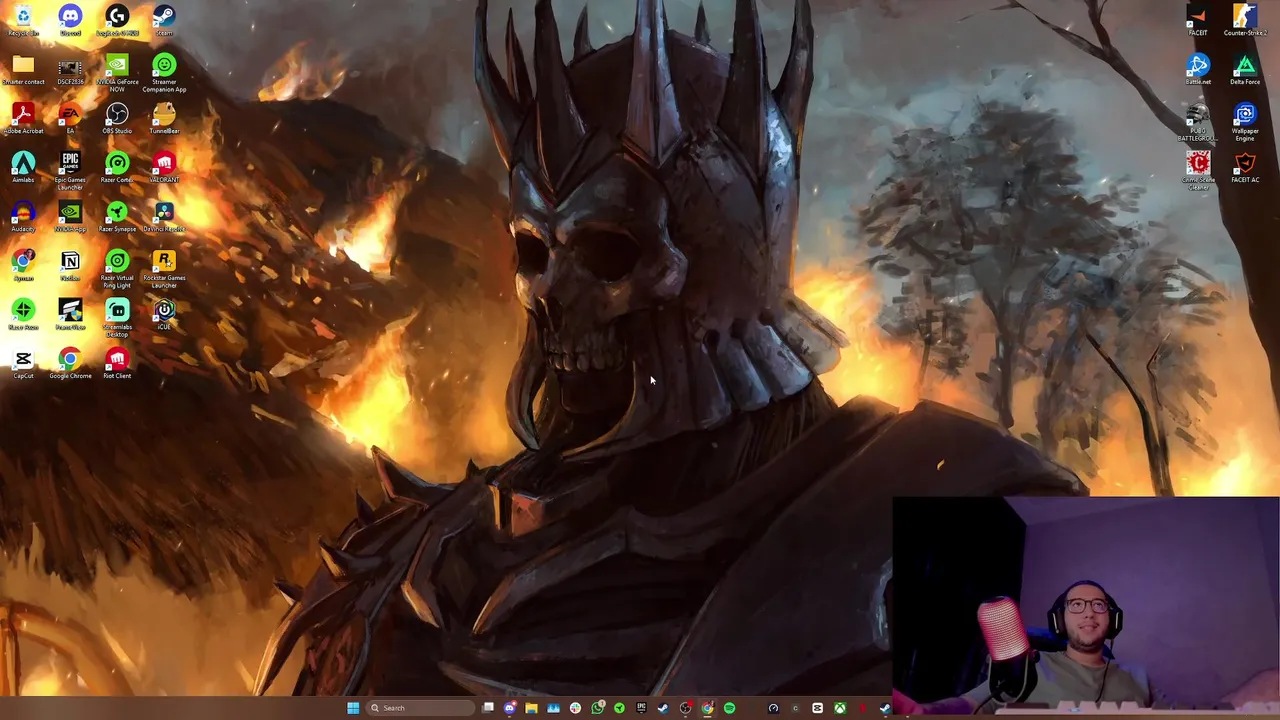Open the Adobe Acrobat shortcut
Image resolution: width=1280 pixels, height=720 pixels.
point(23,120)
